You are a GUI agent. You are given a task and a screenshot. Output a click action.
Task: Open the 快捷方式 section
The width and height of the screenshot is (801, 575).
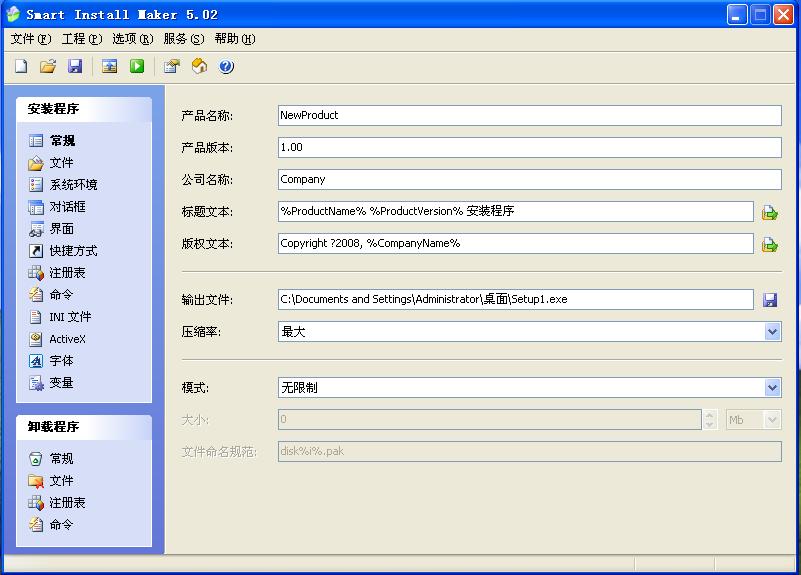click(63, 251)
